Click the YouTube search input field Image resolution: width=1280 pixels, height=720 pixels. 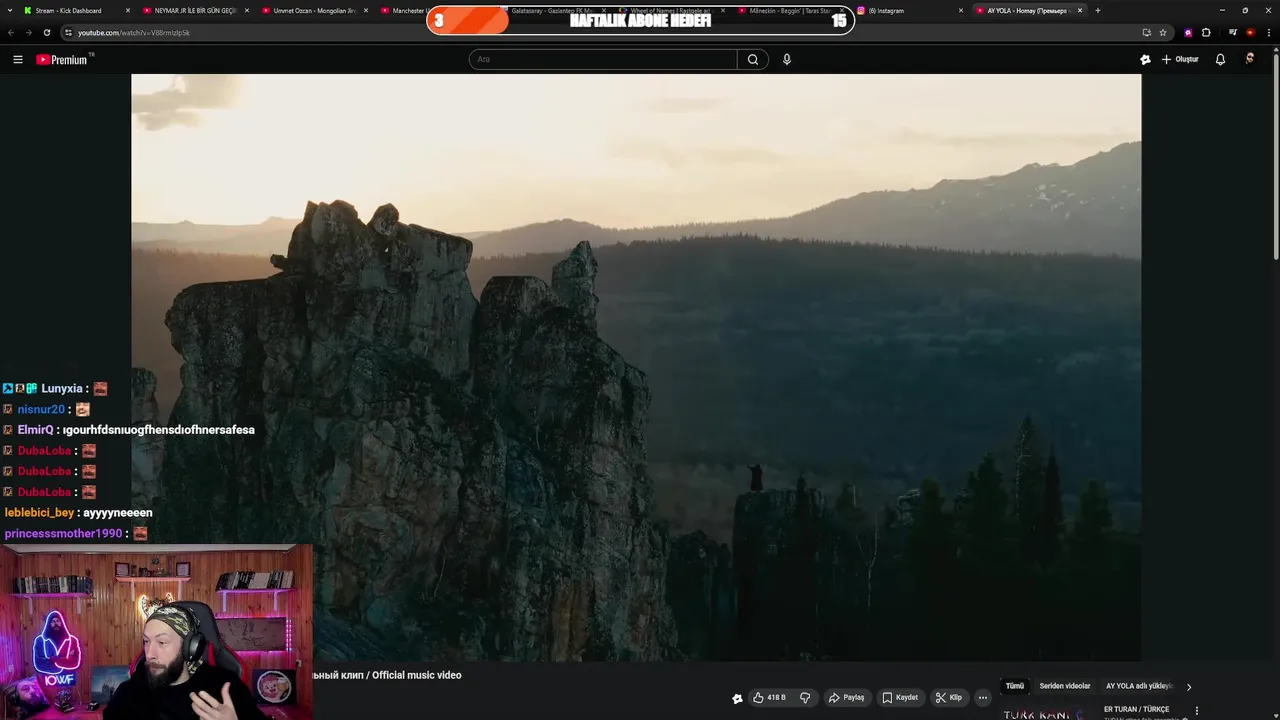click(x=603, y=60)
